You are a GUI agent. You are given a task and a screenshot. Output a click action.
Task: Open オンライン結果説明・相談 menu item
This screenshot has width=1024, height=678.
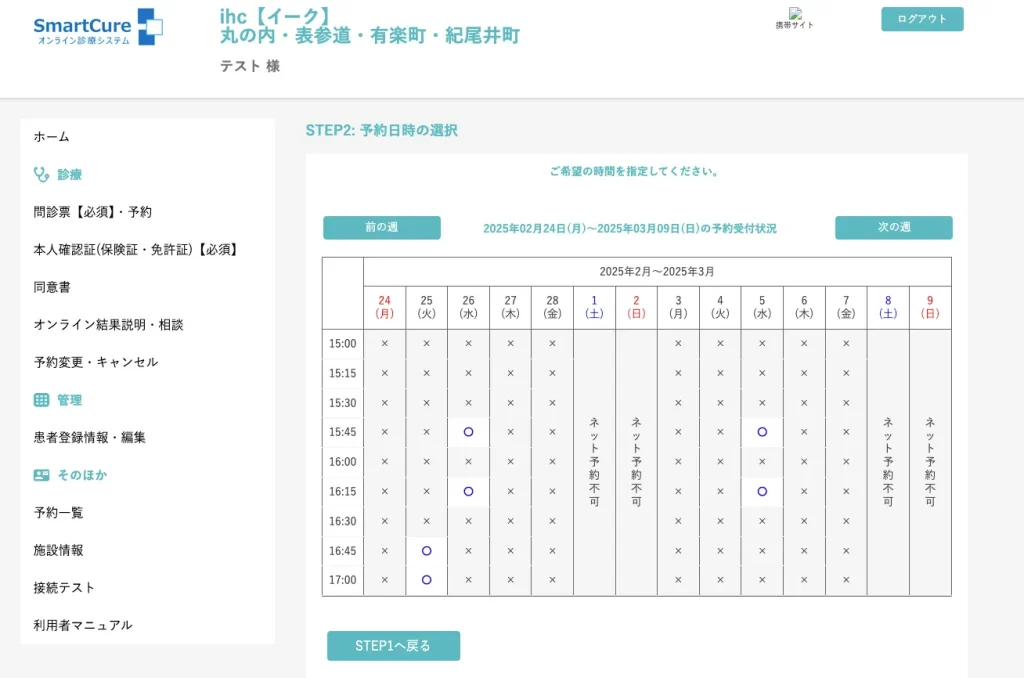point(108,325)
